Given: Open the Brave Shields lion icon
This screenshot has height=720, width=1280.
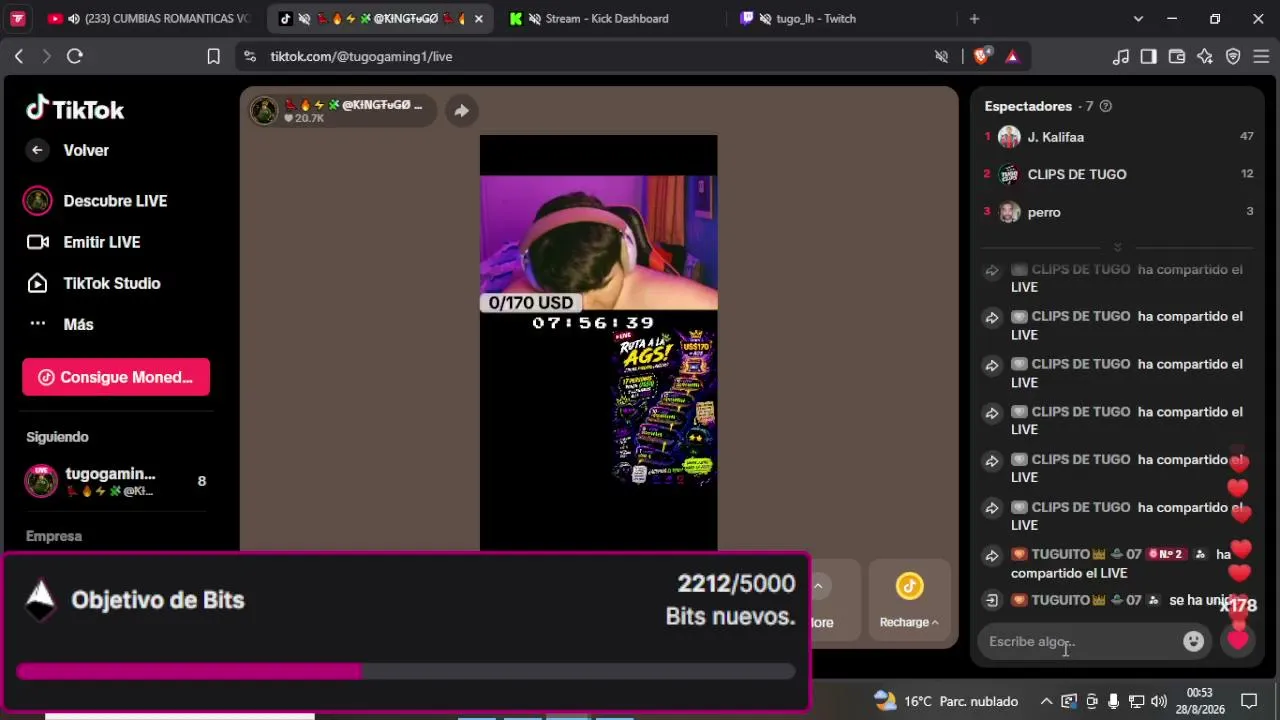Looking at the screenshot, I should [982, 56].
